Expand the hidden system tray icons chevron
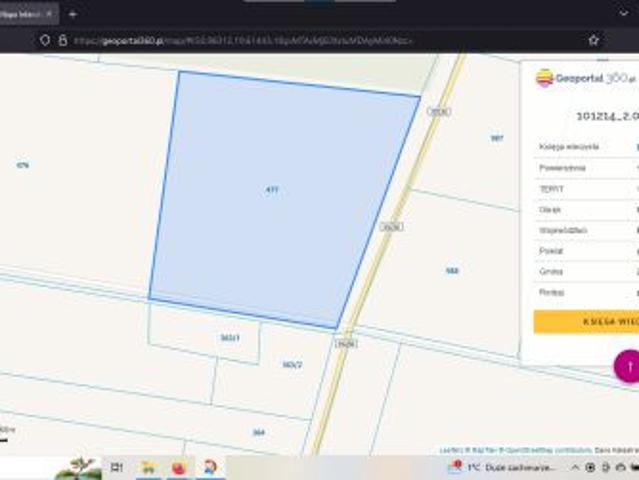The image size is (639, 480). 575,467
